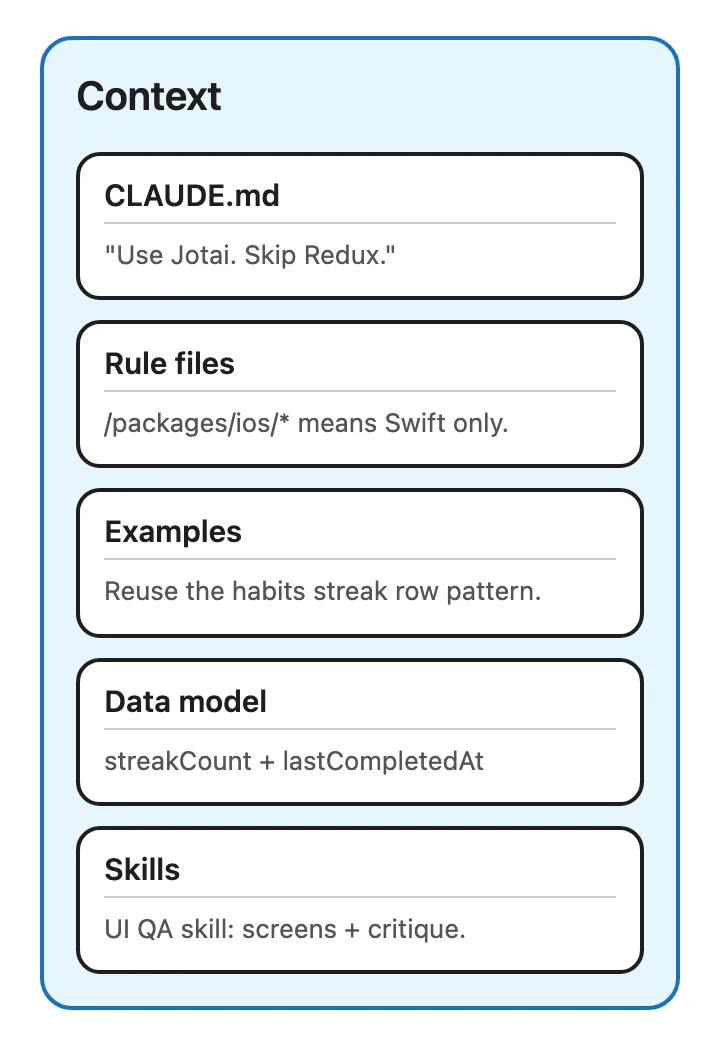Image resolution: width=720 pixels, height=1046 pixels.
Task: Select the Examples card heading
Action: [173, 532]
